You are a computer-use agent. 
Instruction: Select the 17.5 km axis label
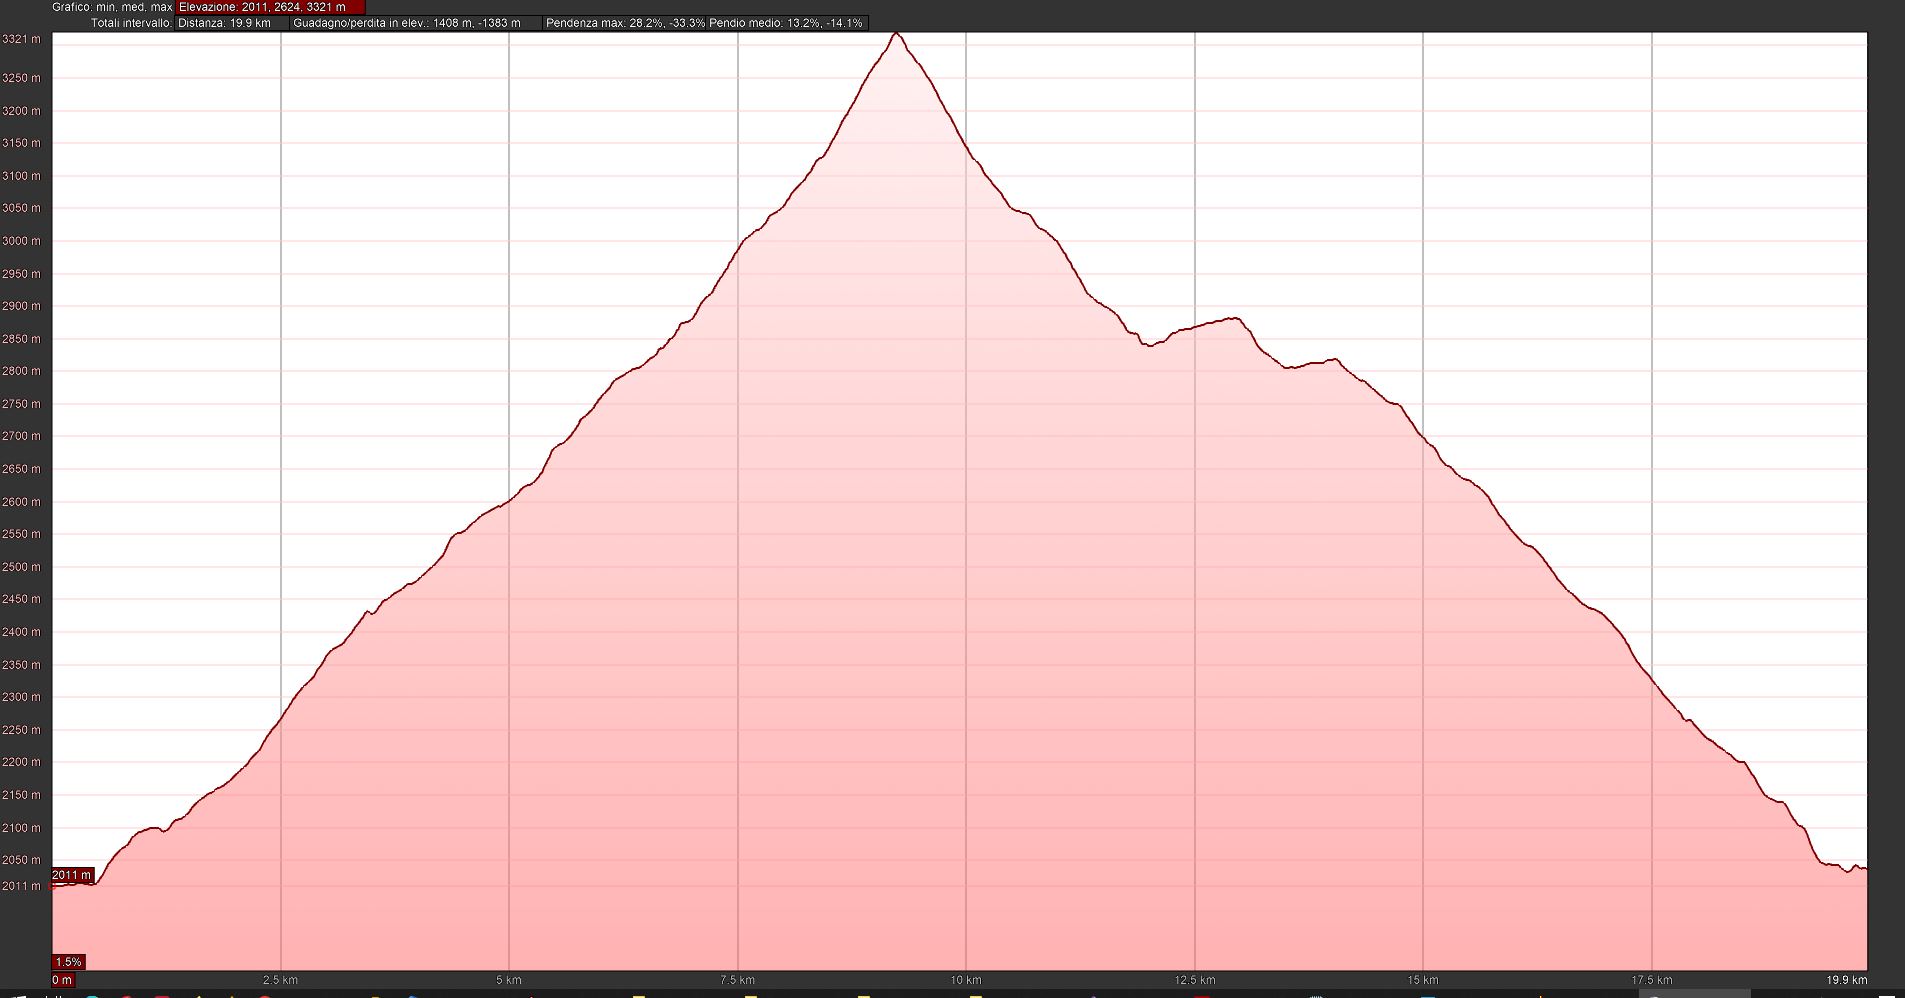(x=1652, y=980)
